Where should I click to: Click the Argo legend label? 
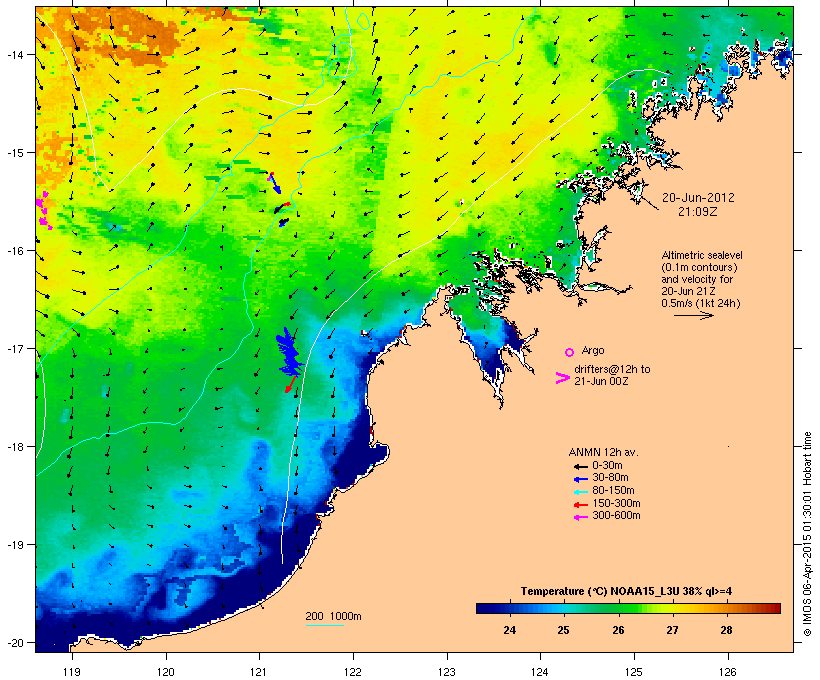[x=593, y=350]
